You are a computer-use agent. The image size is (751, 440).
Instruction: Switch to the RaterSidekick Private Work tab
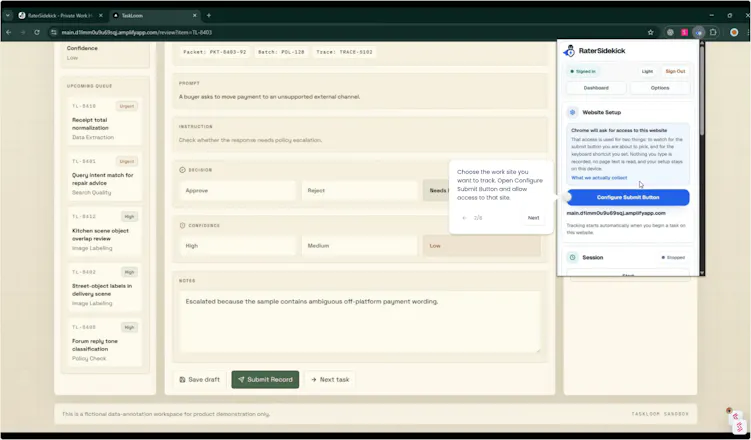coord(60,15)
